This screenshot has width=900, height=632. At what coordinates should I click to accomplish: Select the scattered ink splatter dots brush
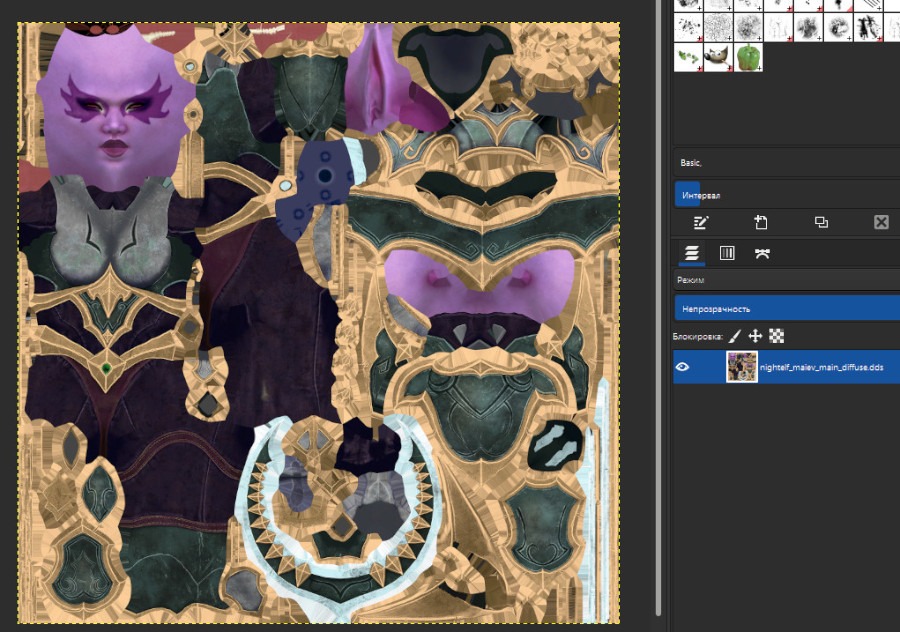click(688, 27)
